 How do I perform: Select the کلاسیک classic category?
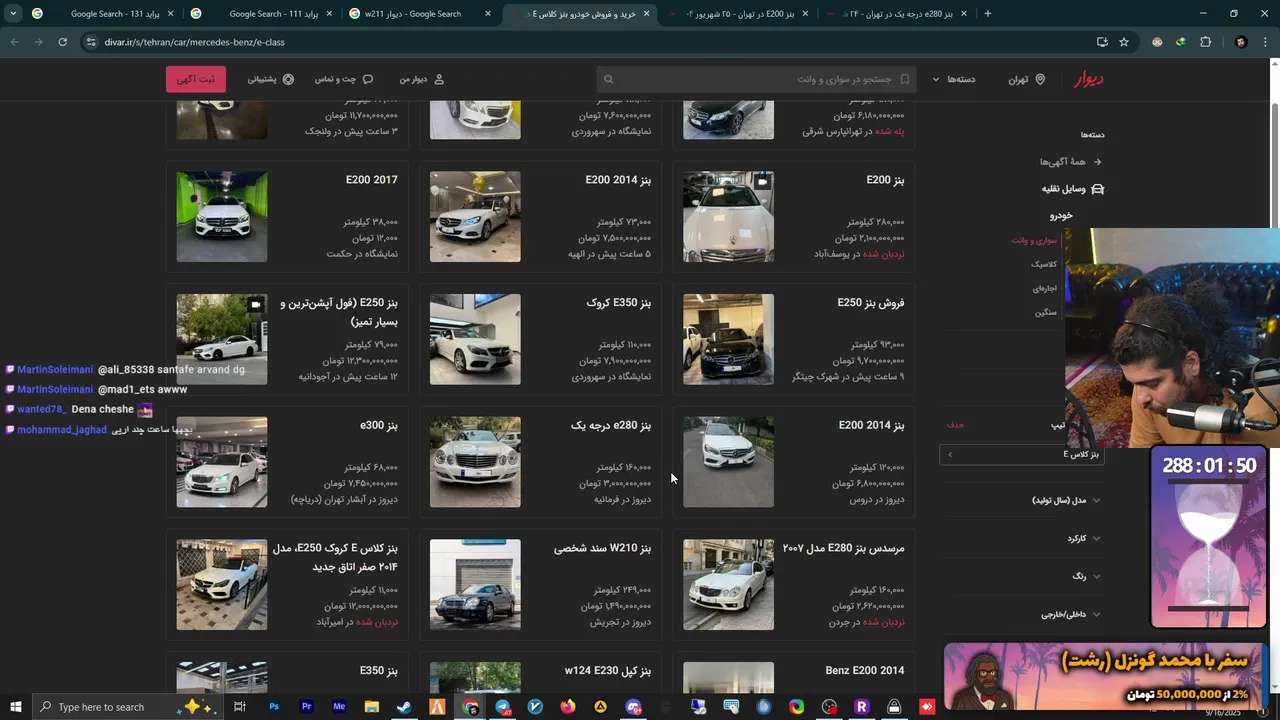click(x=1044, y=264)
